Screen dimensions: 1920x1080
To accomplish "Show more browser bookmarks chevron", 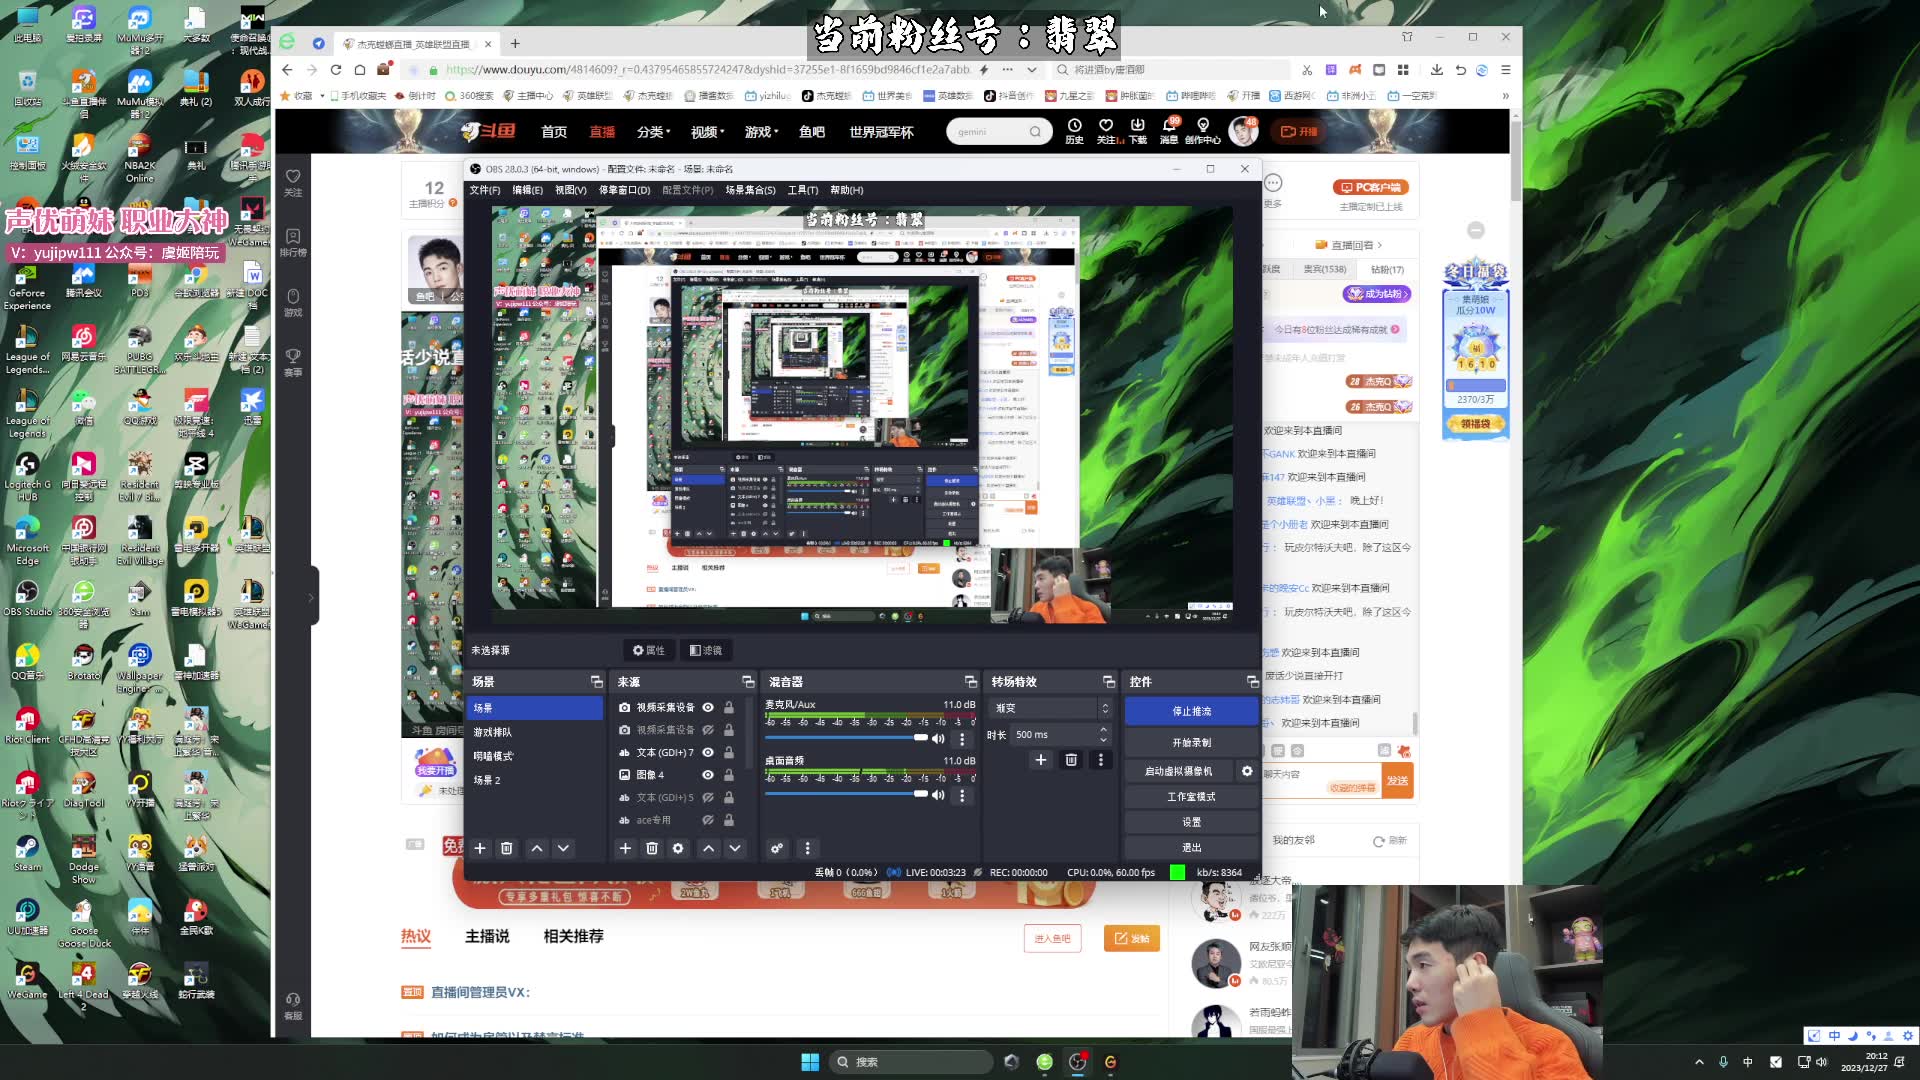I will tap(1505, 96).
